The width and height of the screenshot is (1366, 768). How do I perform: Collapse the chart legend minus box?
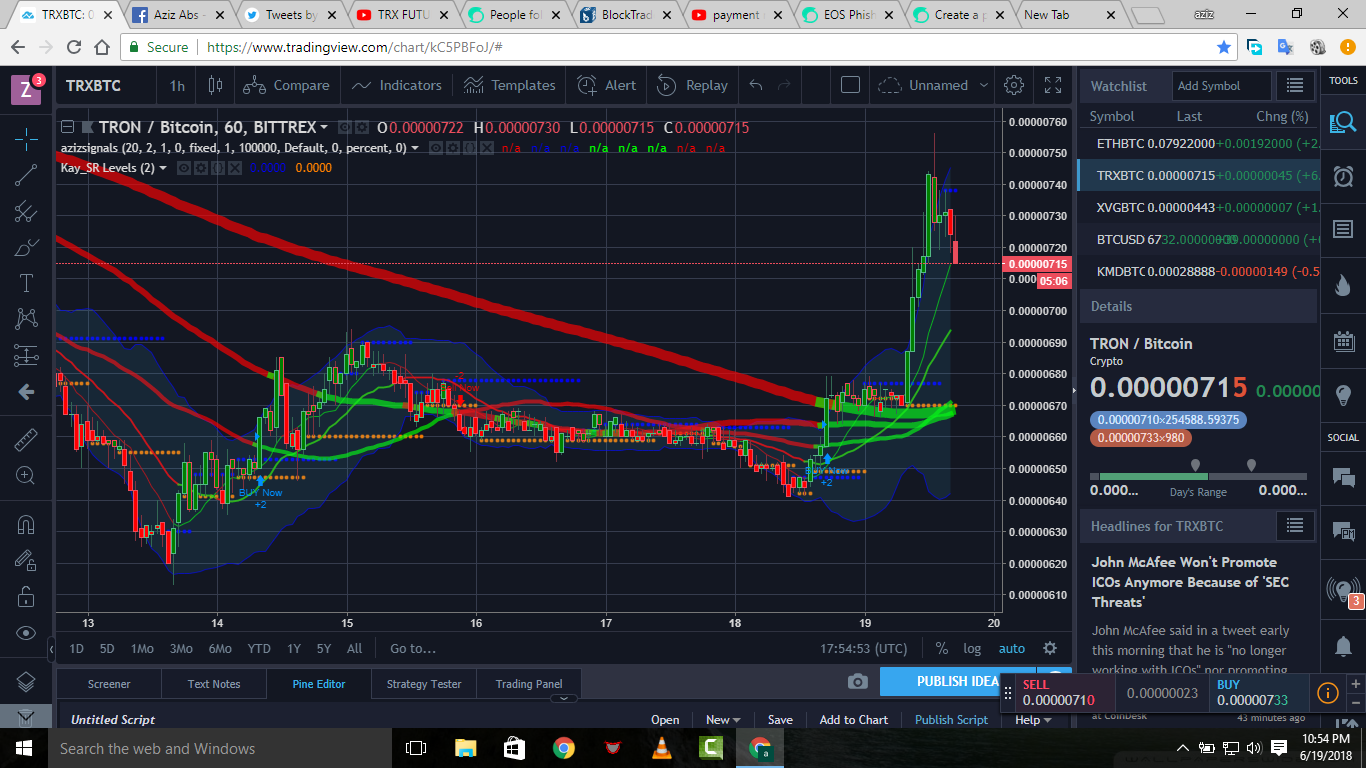67,127
